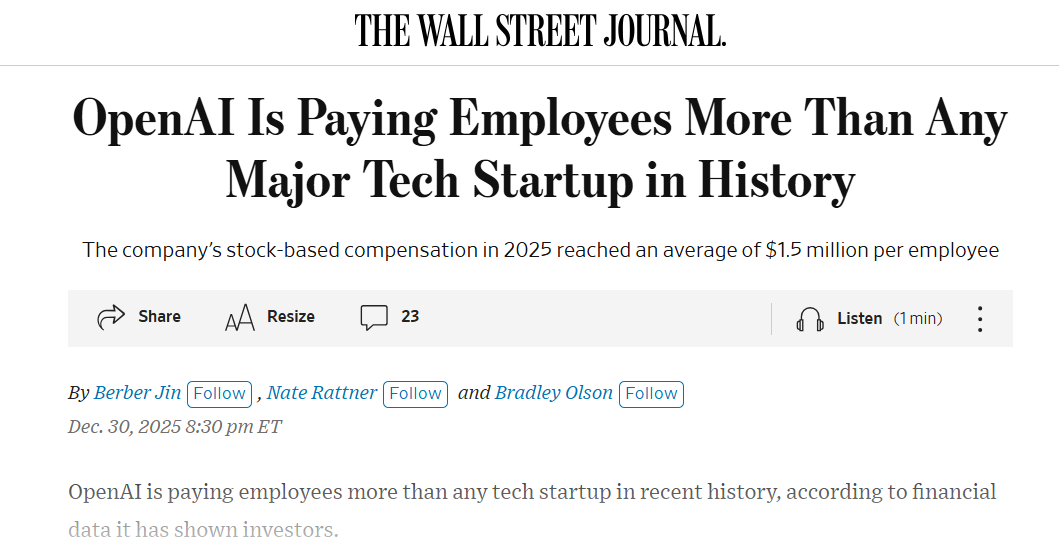The image size is (1059, 555).
Task: Open Berber Jin's author page
Action: click(x=138, y=393)
